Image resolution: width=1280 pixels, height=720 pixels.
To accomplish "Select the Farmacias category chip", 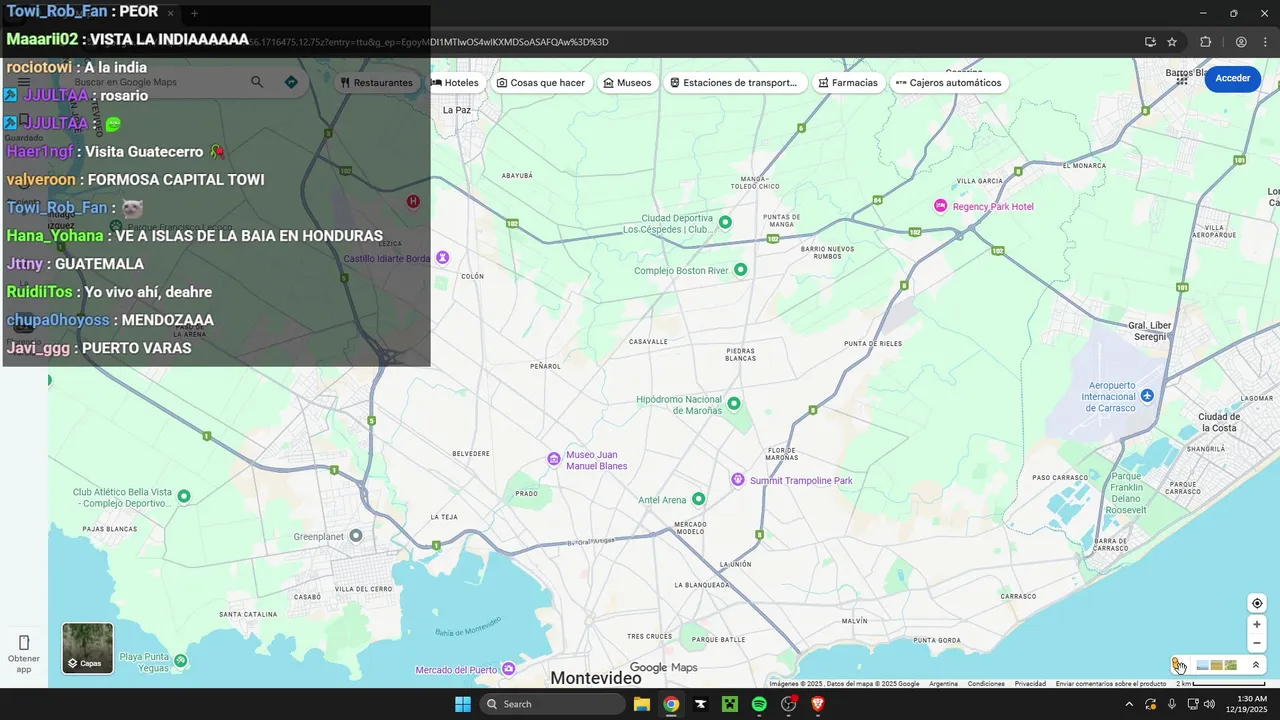I will pyautogui.click(x=848, y=83).
